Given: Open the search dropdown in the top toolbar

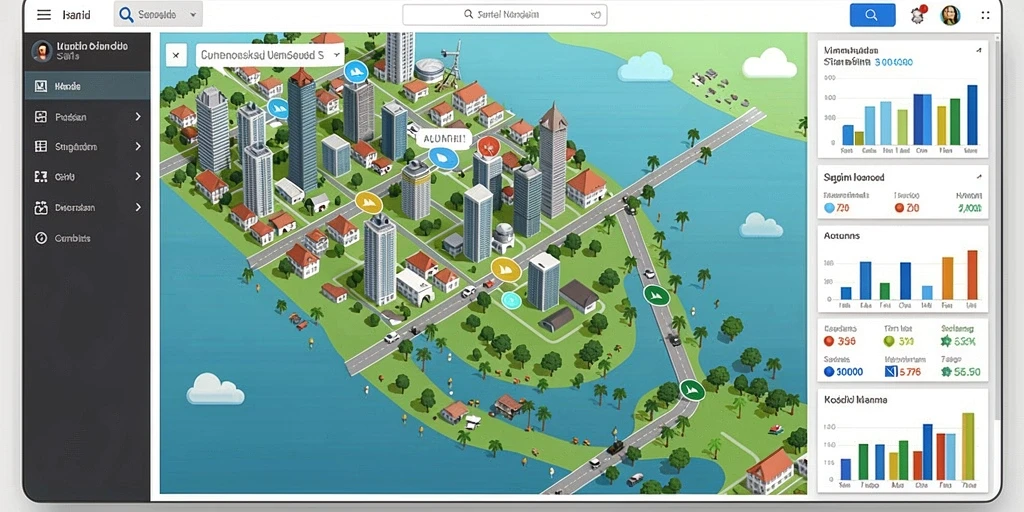Looking at the screenshot, I should coord(158,14).
